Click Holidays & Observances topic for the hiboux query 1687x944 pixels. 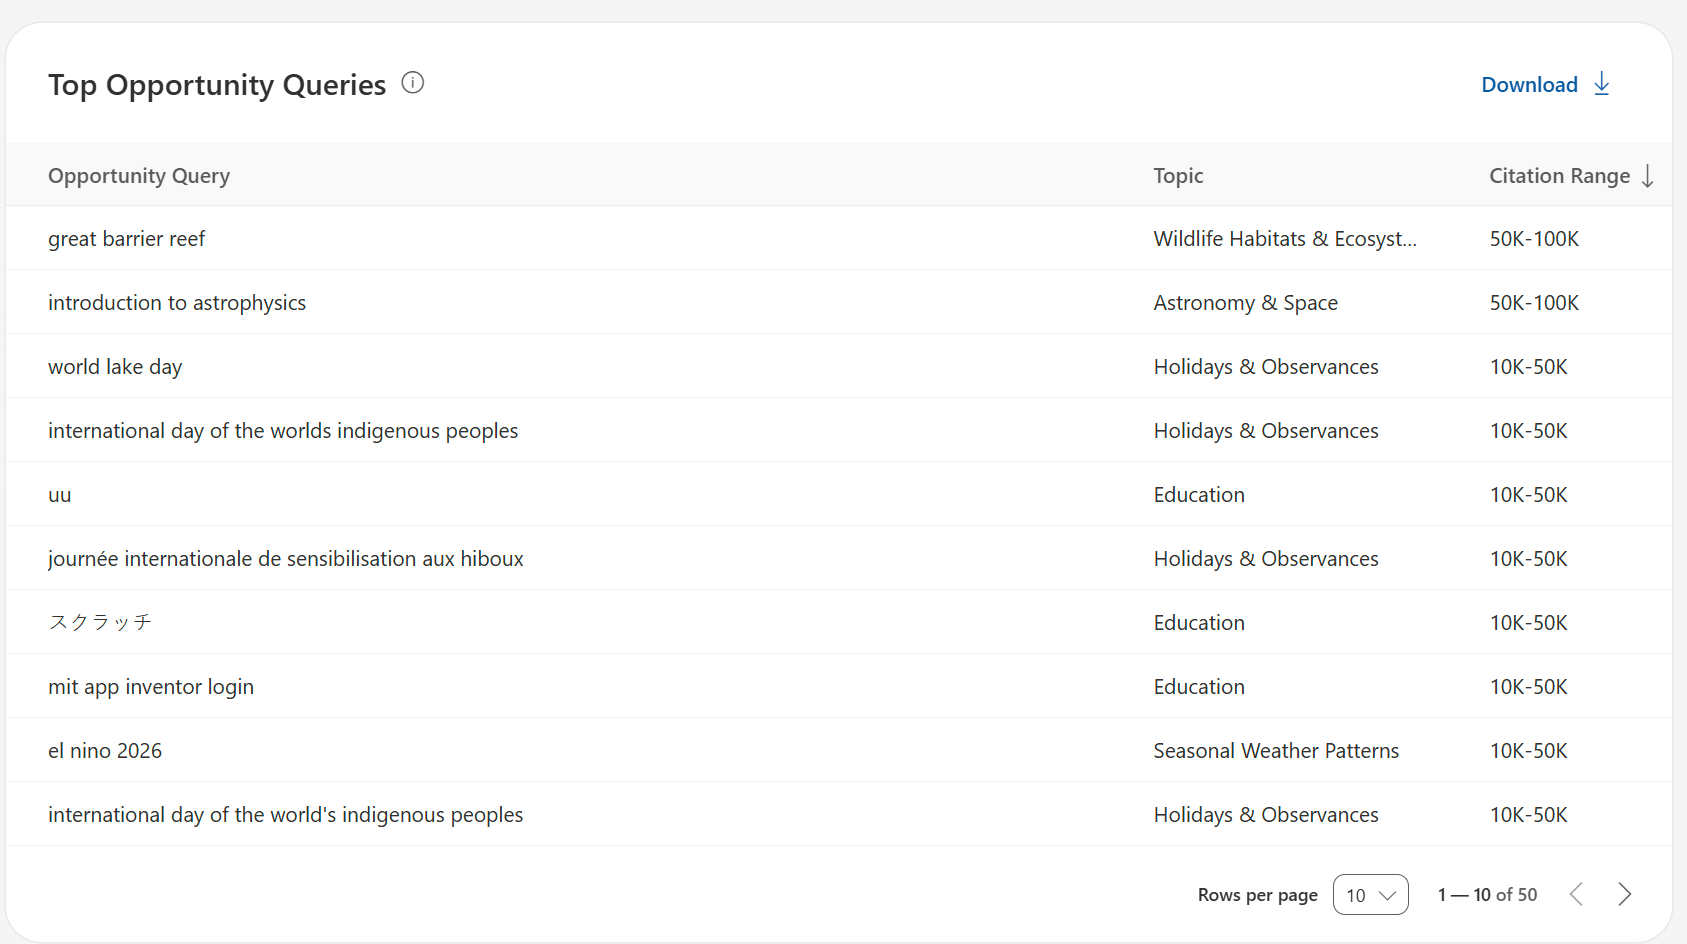pos(1266,559)
